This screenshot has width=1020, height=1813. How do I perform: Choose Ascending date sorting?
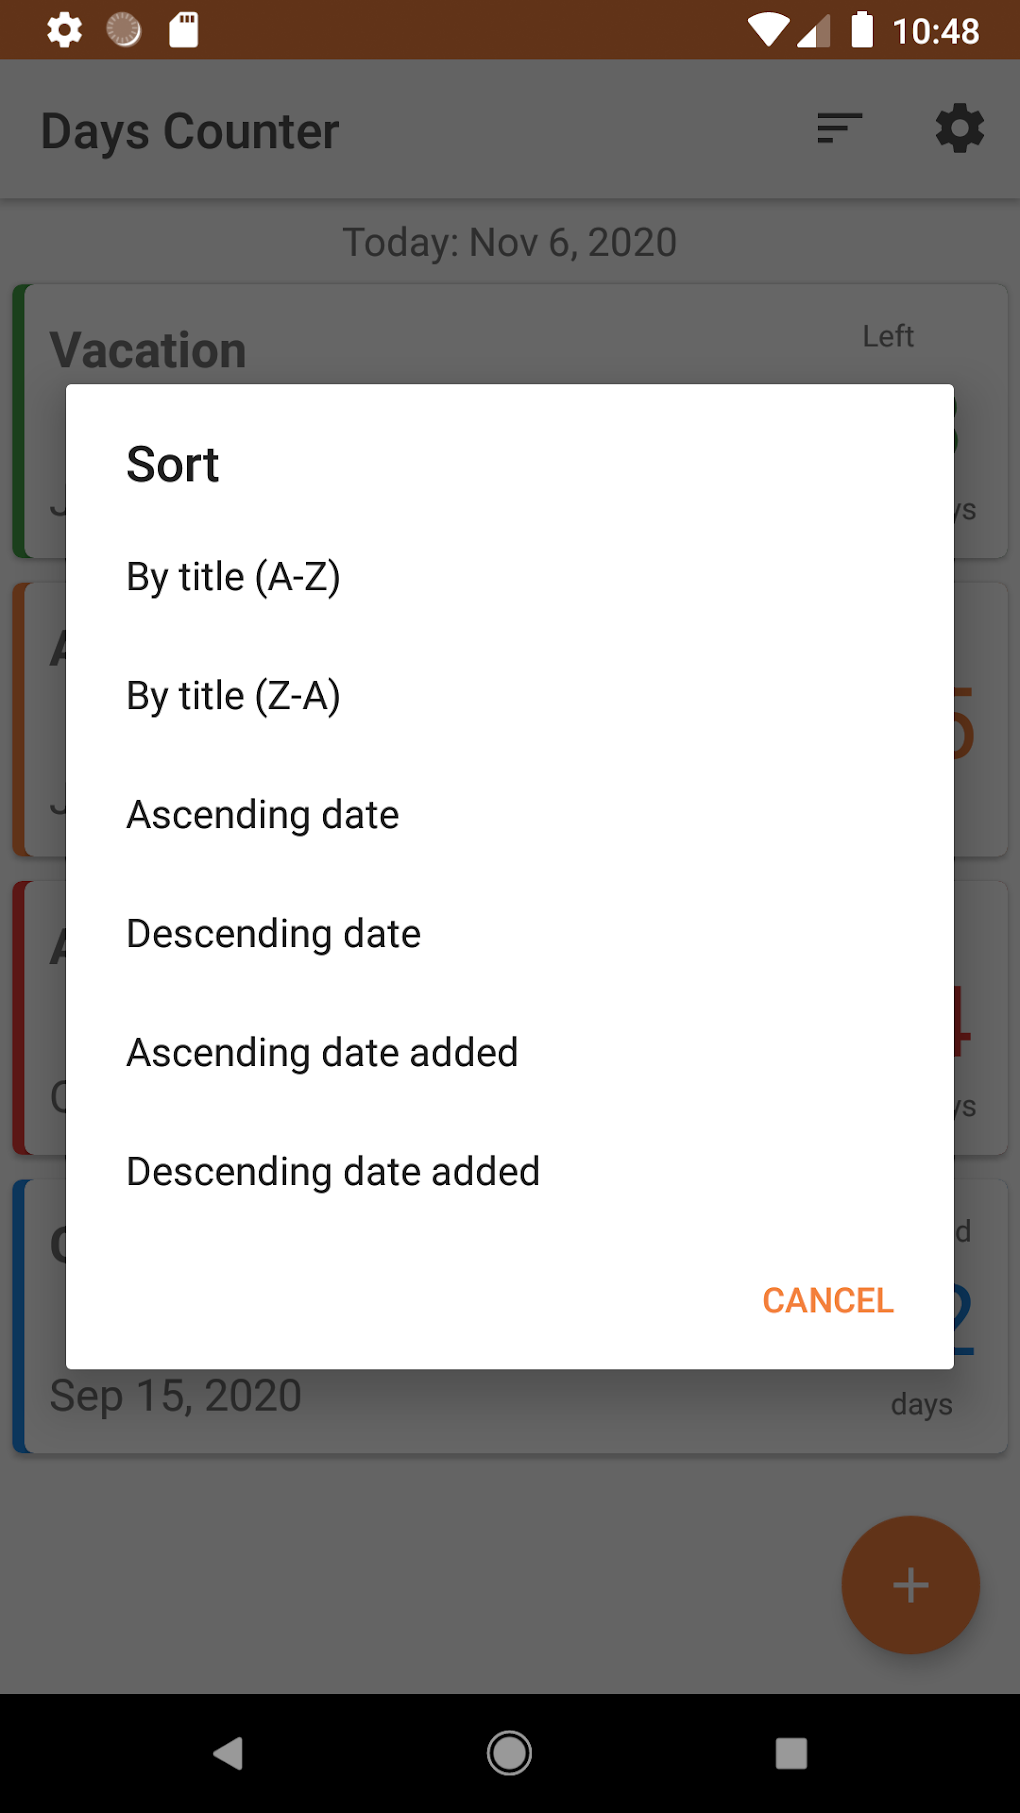pyautogui.click(x=262, y=814)
